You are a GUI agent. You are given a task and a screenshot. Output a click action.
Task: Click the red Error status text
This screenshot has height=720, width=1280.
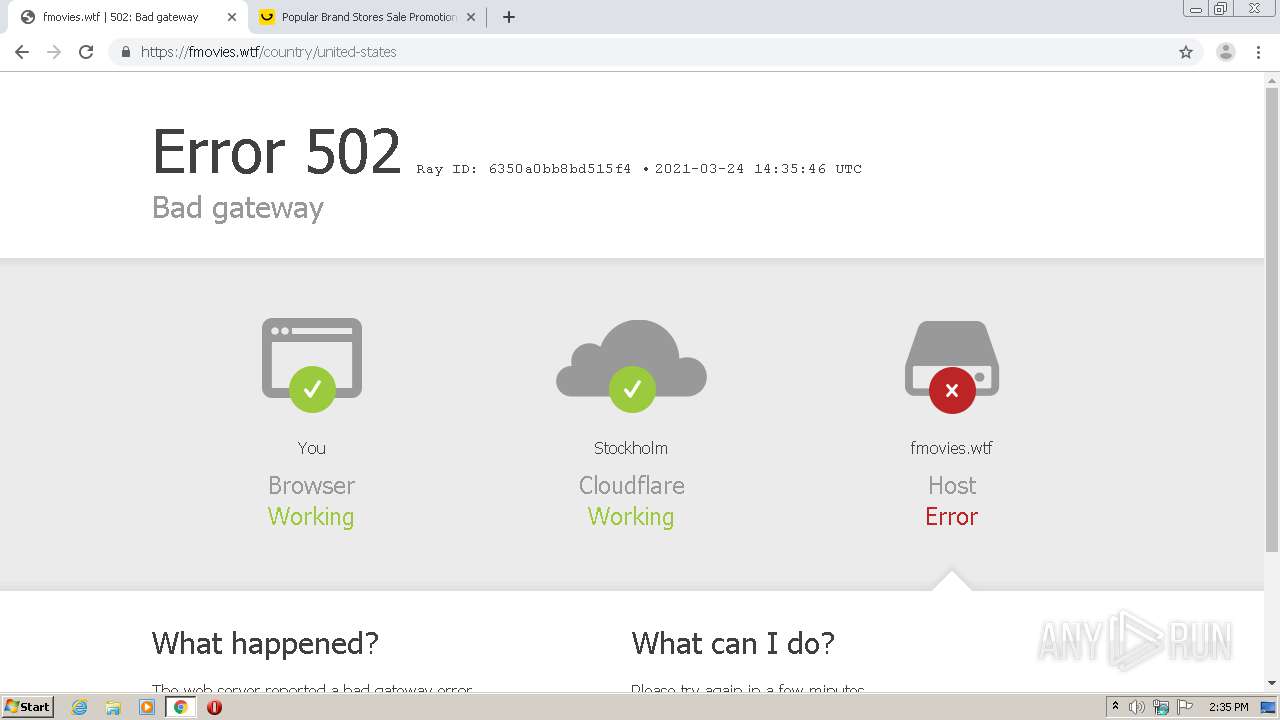click(951, 516)
